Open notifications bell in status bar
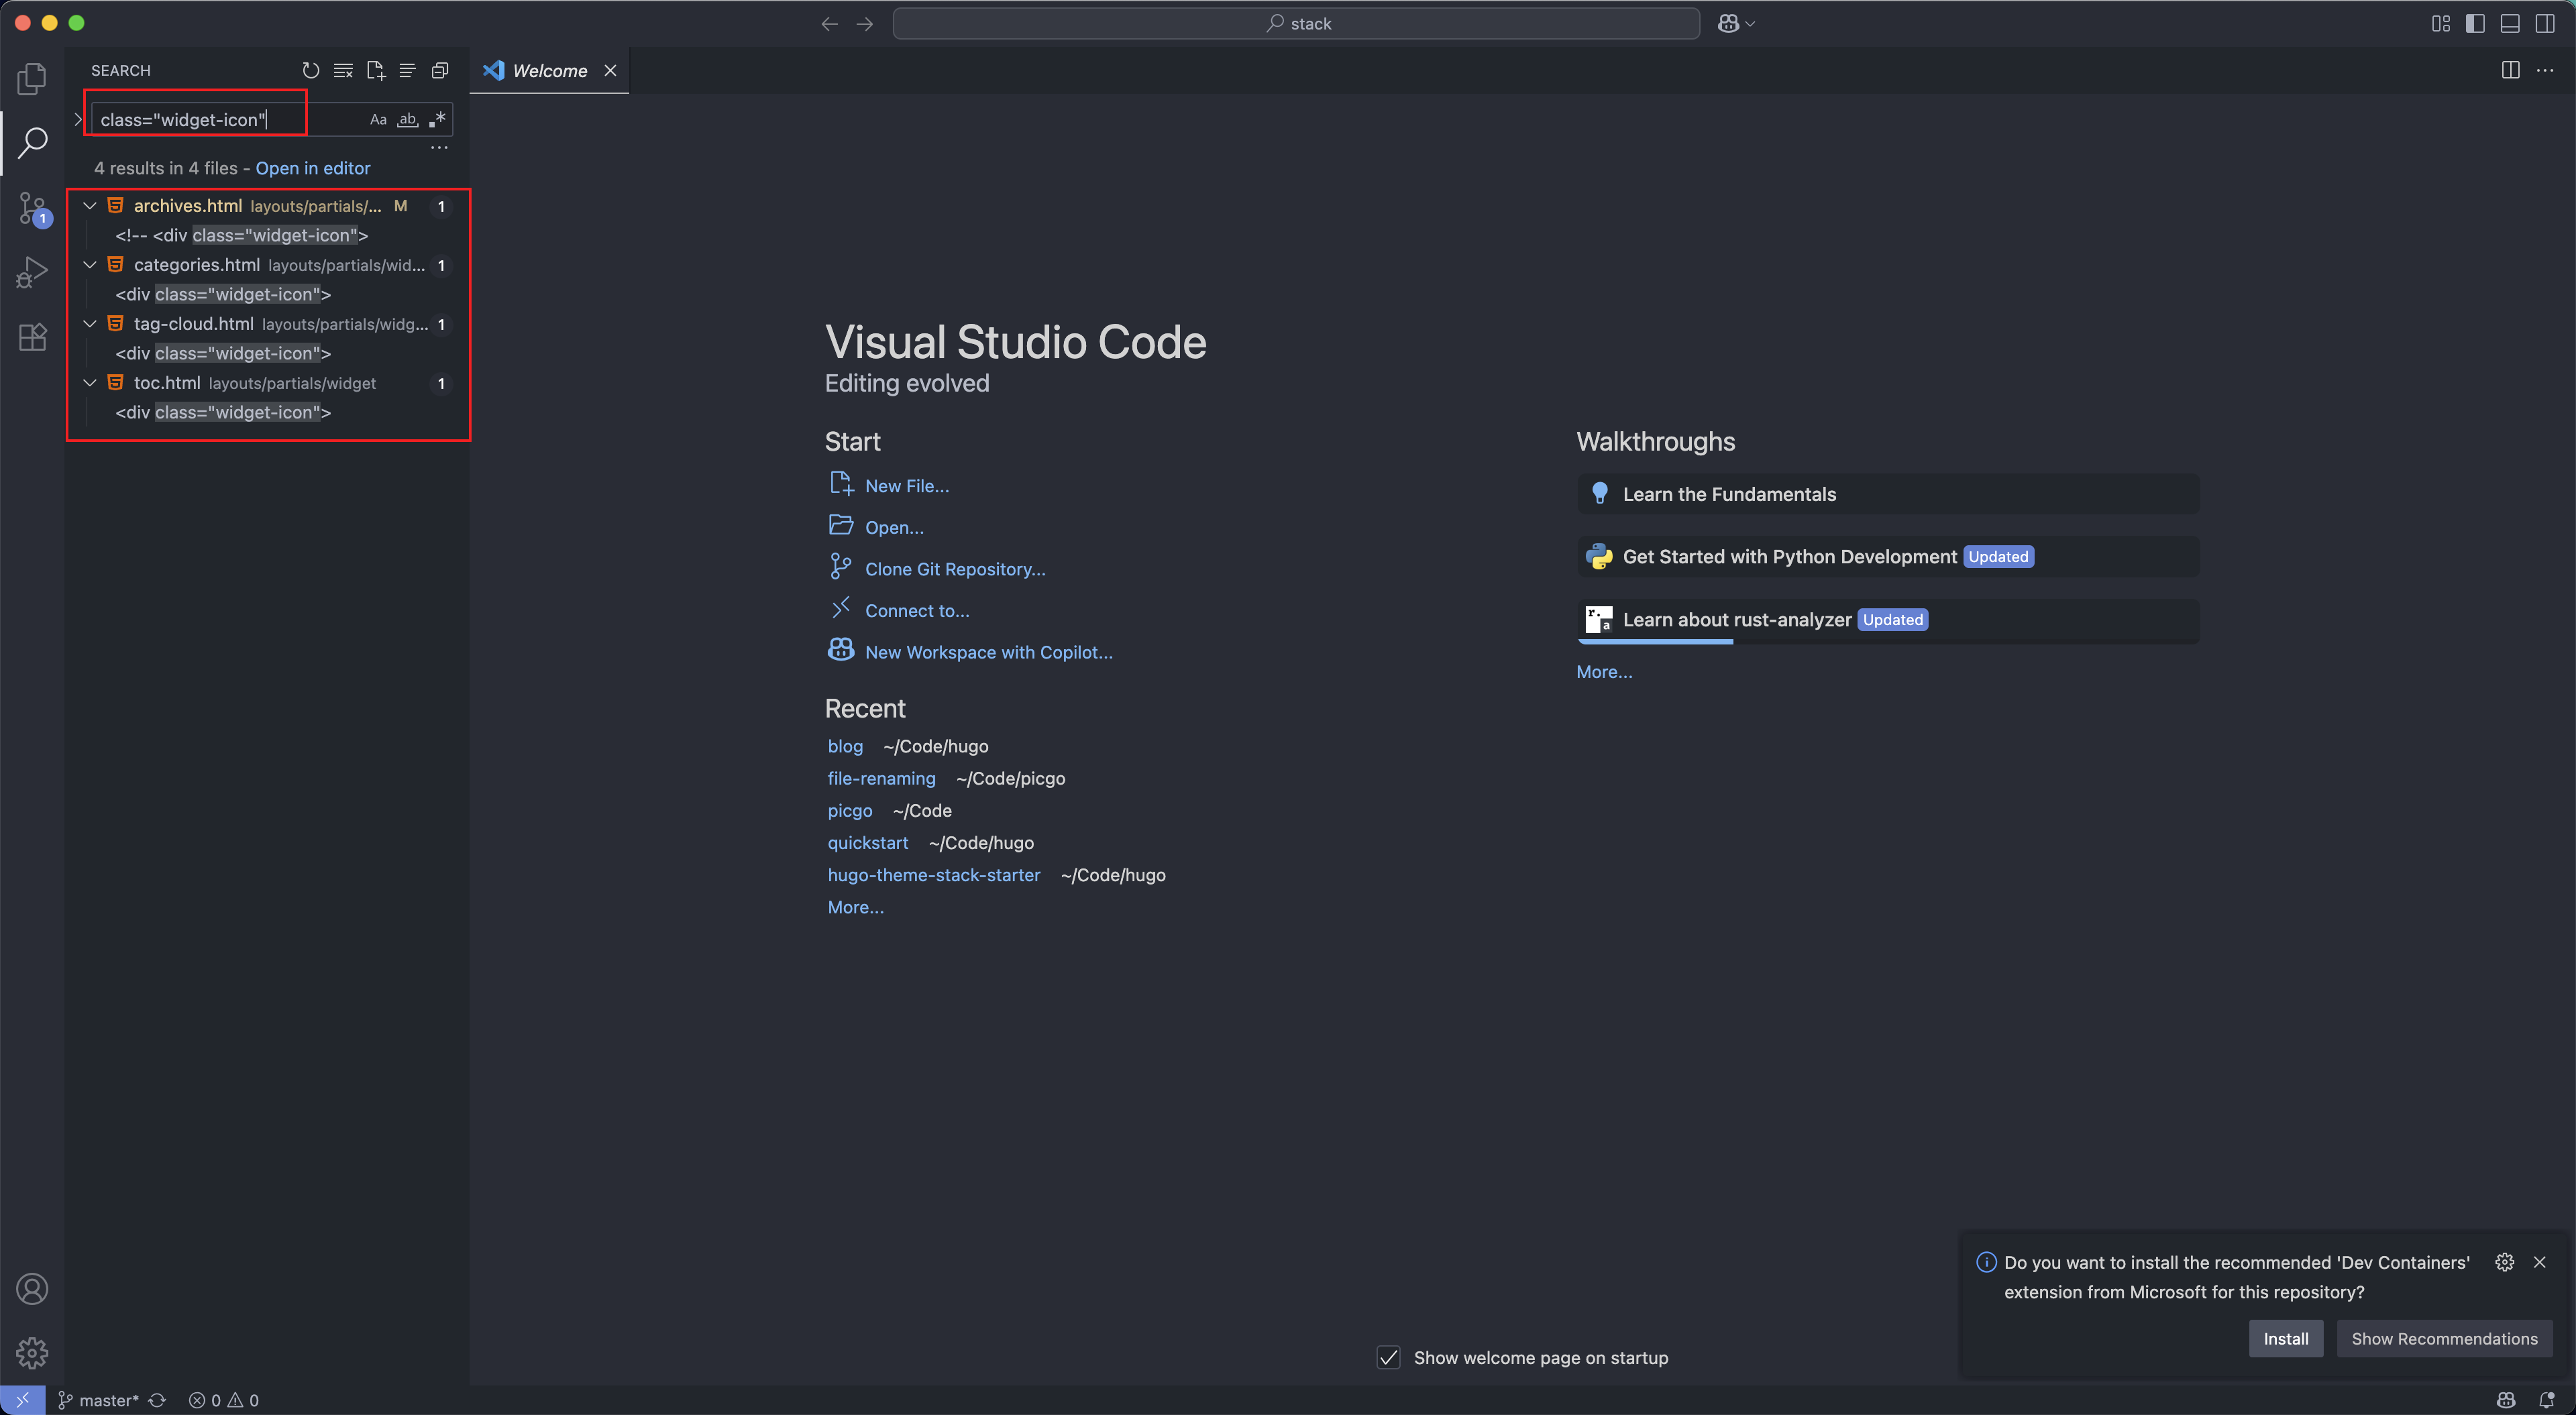 (x=2547, y=1400)
